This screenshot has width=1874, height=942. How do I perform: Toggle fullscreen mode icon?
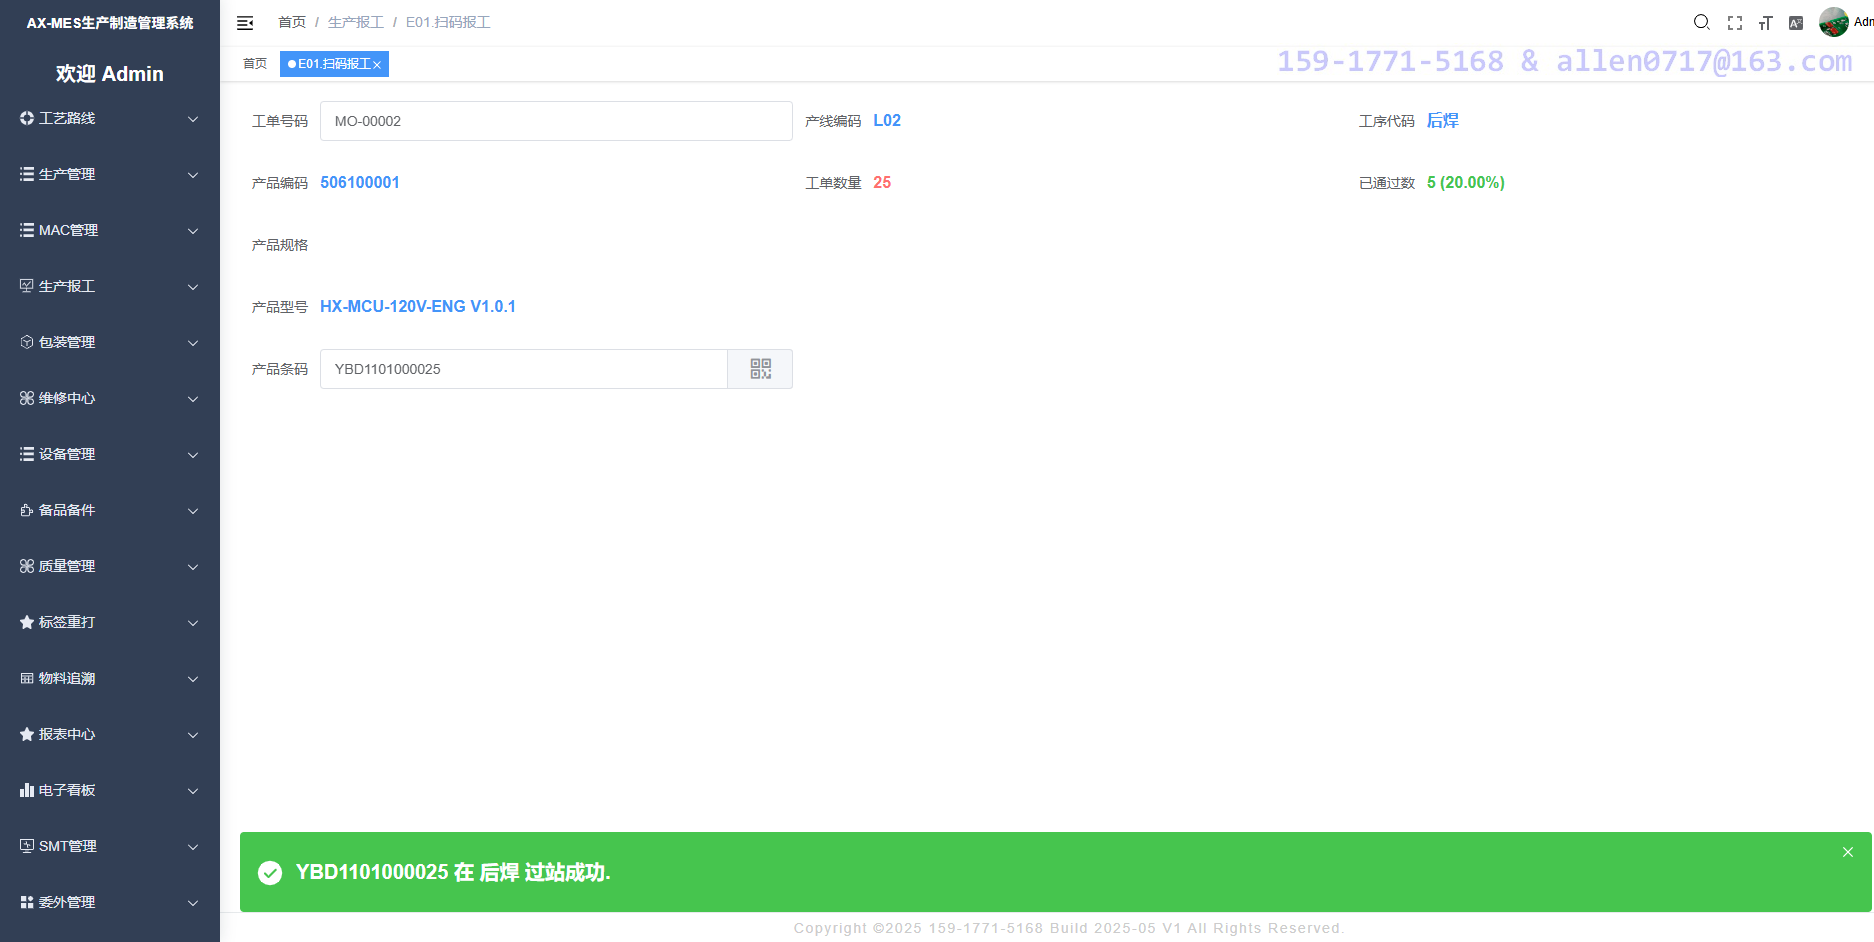point(1735,22)
